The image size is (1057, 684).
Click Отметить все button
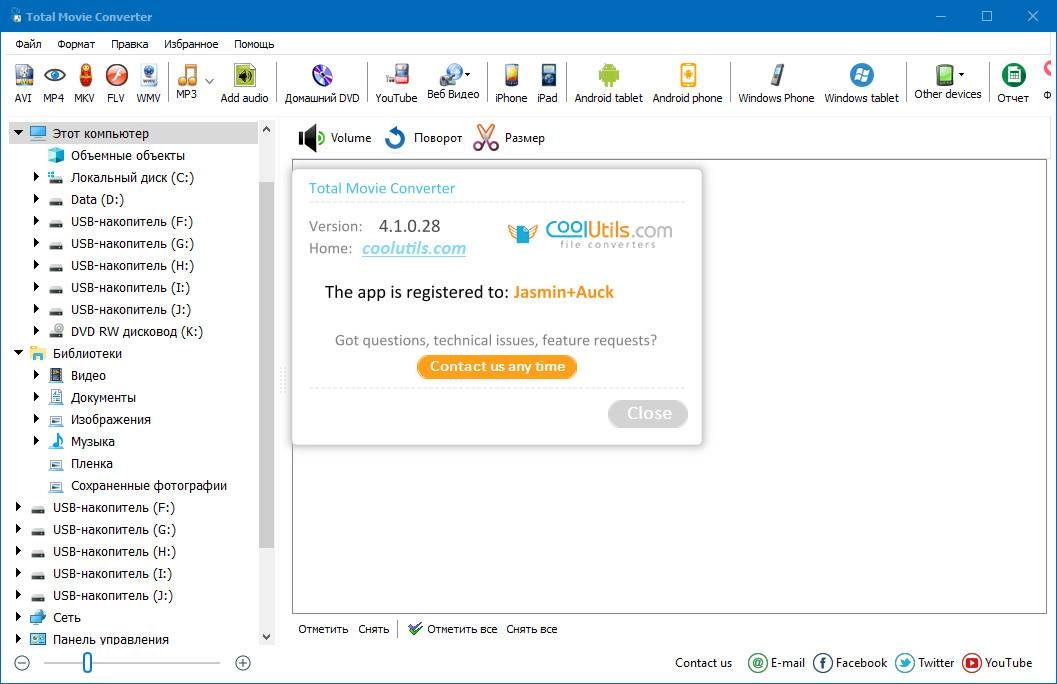point(452,629)
